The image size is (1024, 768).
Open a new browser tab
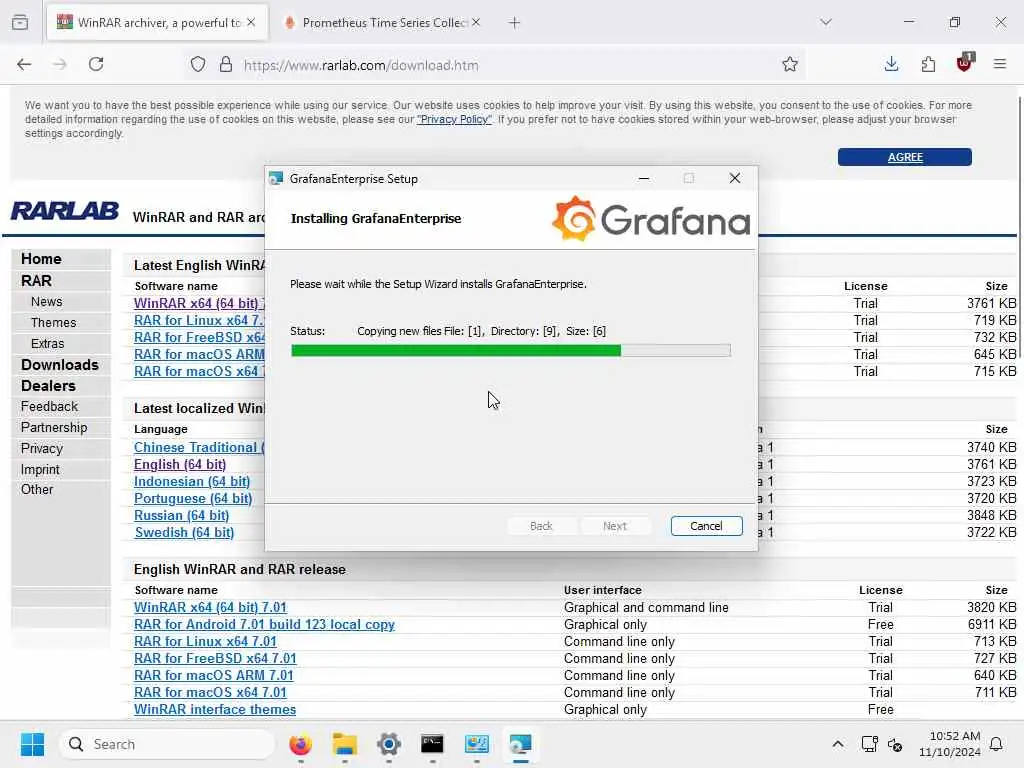515,23
